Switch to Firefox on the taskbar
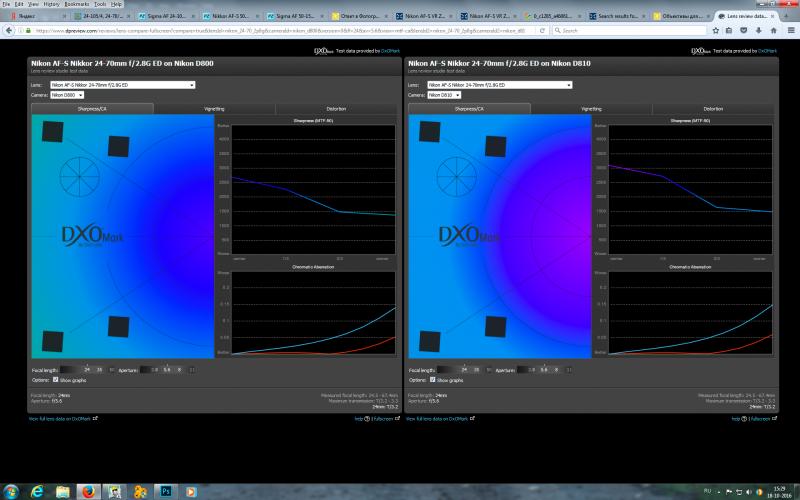Image resolution: width=800 pixels, height=500 pixels. [88, 491]
